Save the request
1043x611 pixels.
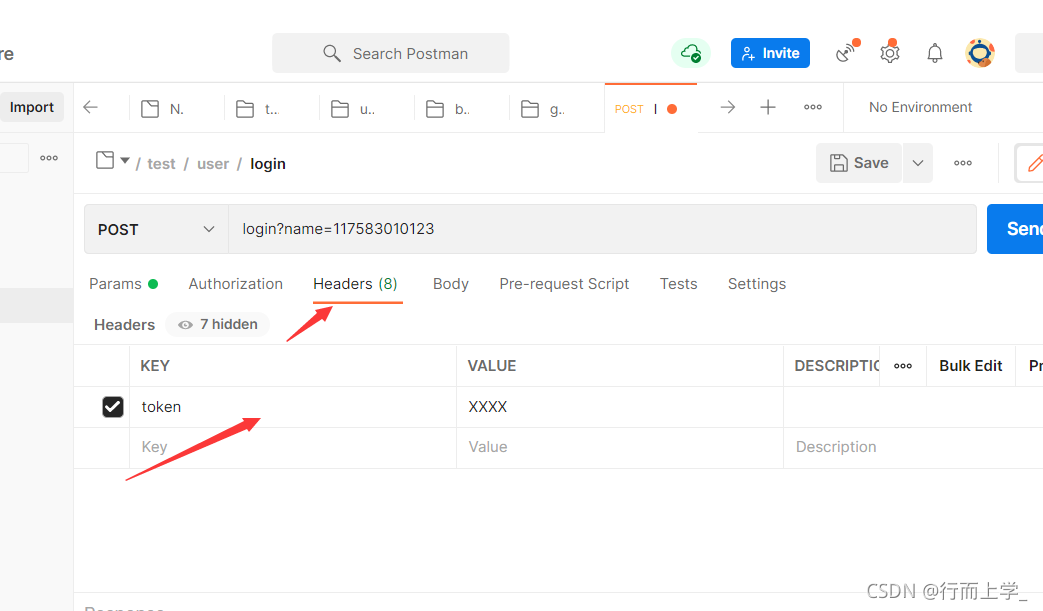(859, 163)
